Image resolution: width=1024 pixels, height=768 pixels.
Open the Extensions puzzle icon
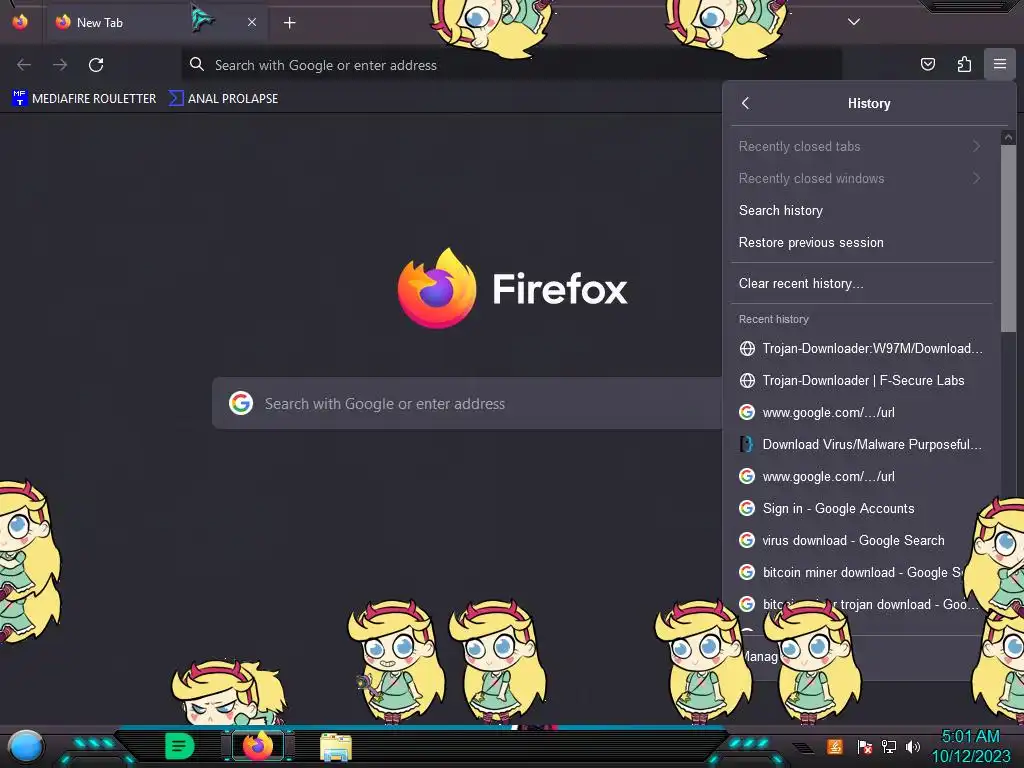pos(964,64)
